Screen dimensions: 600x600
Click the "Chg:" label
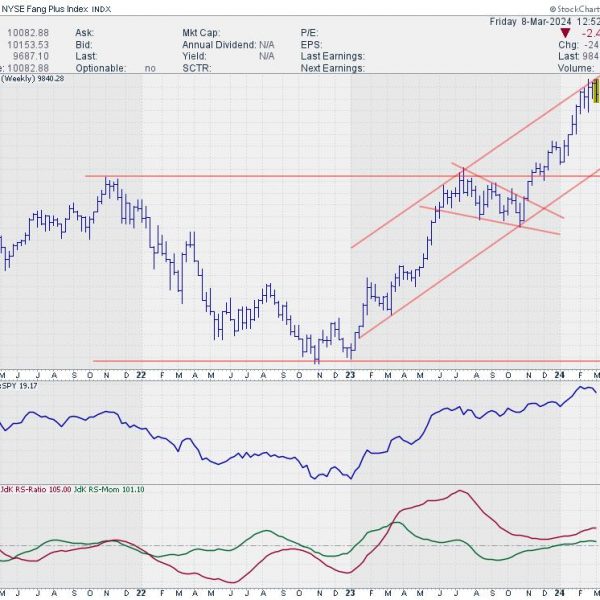[x=568, y=45]
